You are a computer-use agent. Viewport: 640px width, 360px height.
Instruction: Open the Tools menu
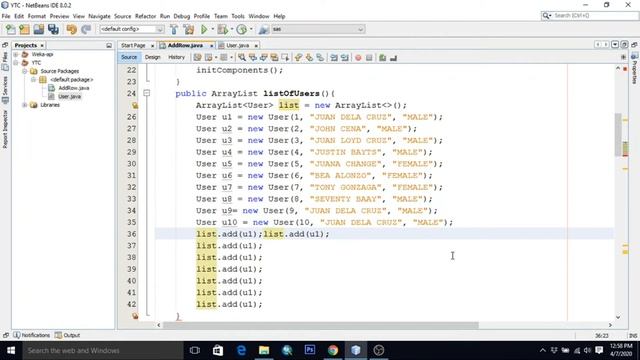tap(238, 16)
